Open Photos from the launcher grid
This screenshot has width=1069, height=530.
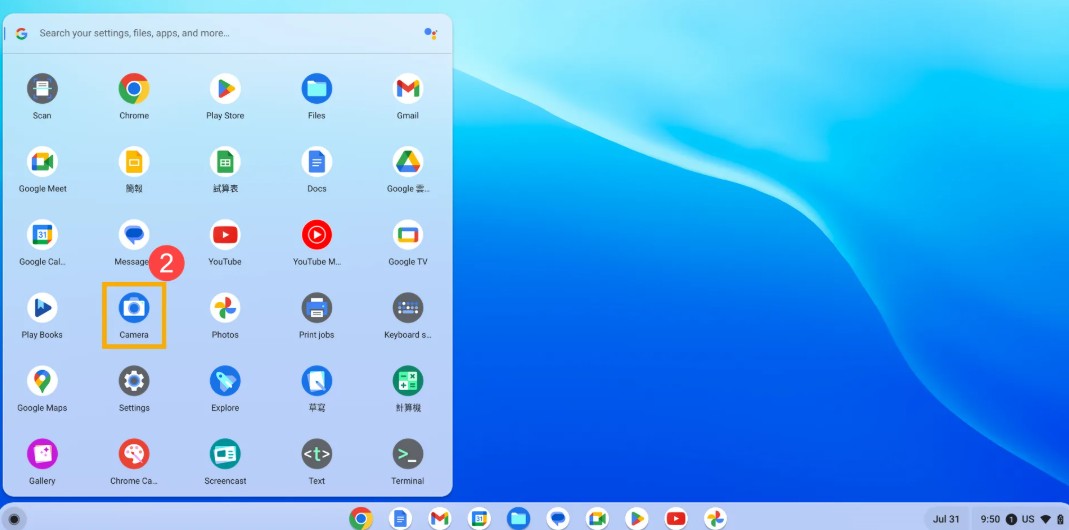tap(225, 308)
